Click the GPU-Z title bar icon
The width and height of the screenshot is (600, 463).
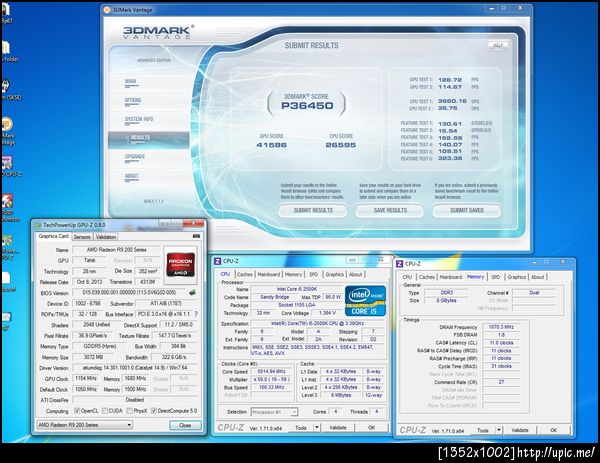(38, 225)
